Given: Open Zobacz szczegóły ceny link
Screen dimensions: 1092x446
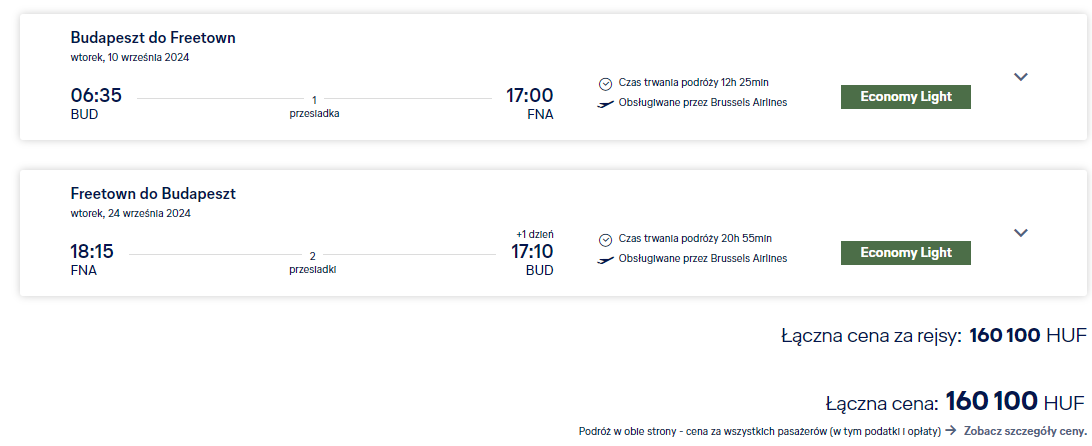Looking at the screenshot, I should [x=1026, y=430].
